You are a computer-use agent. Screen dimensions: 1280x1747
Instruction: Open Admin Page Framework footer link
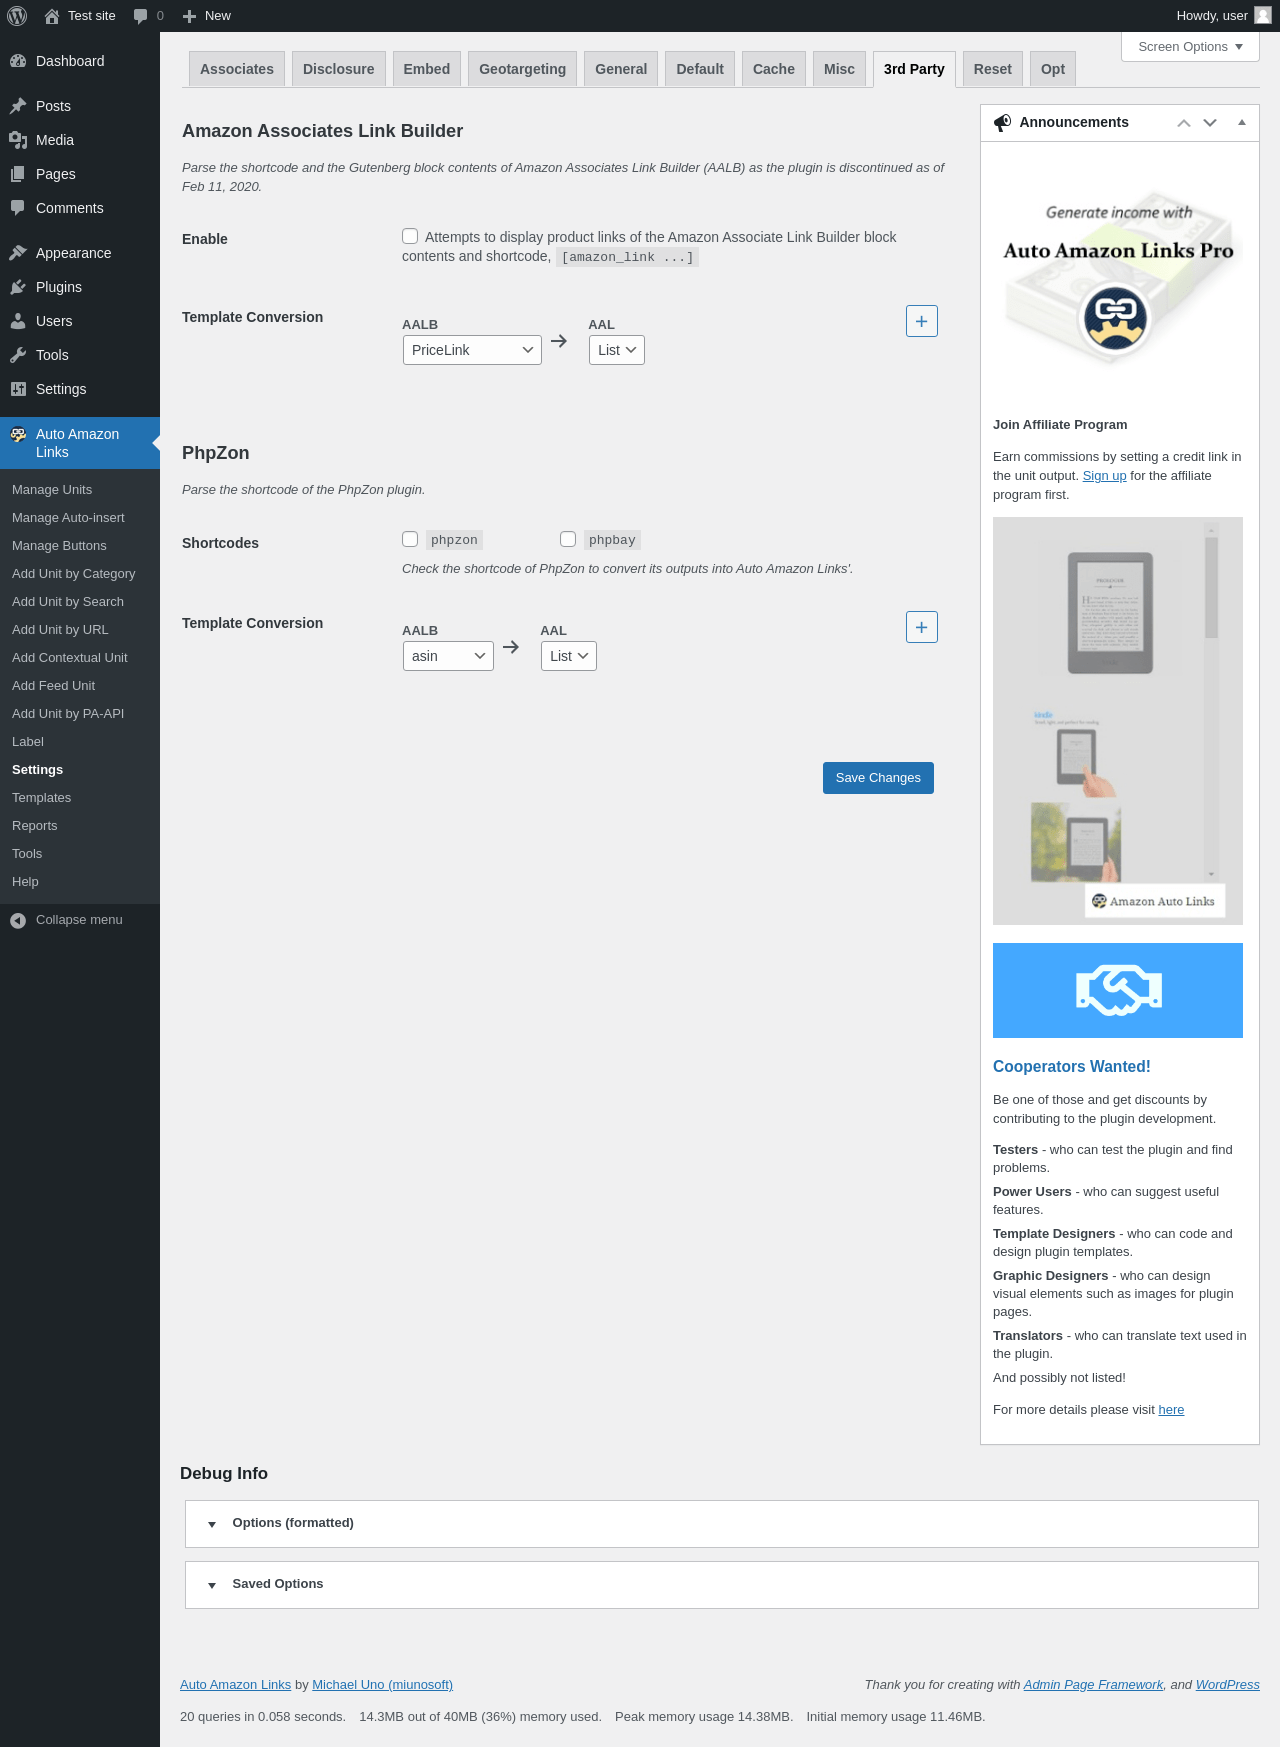[1093, 1685]
